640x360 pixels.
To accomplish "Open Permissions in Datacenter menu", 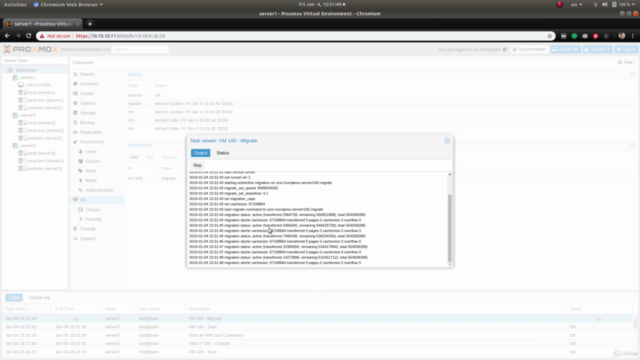I will (x=92, y=142).
